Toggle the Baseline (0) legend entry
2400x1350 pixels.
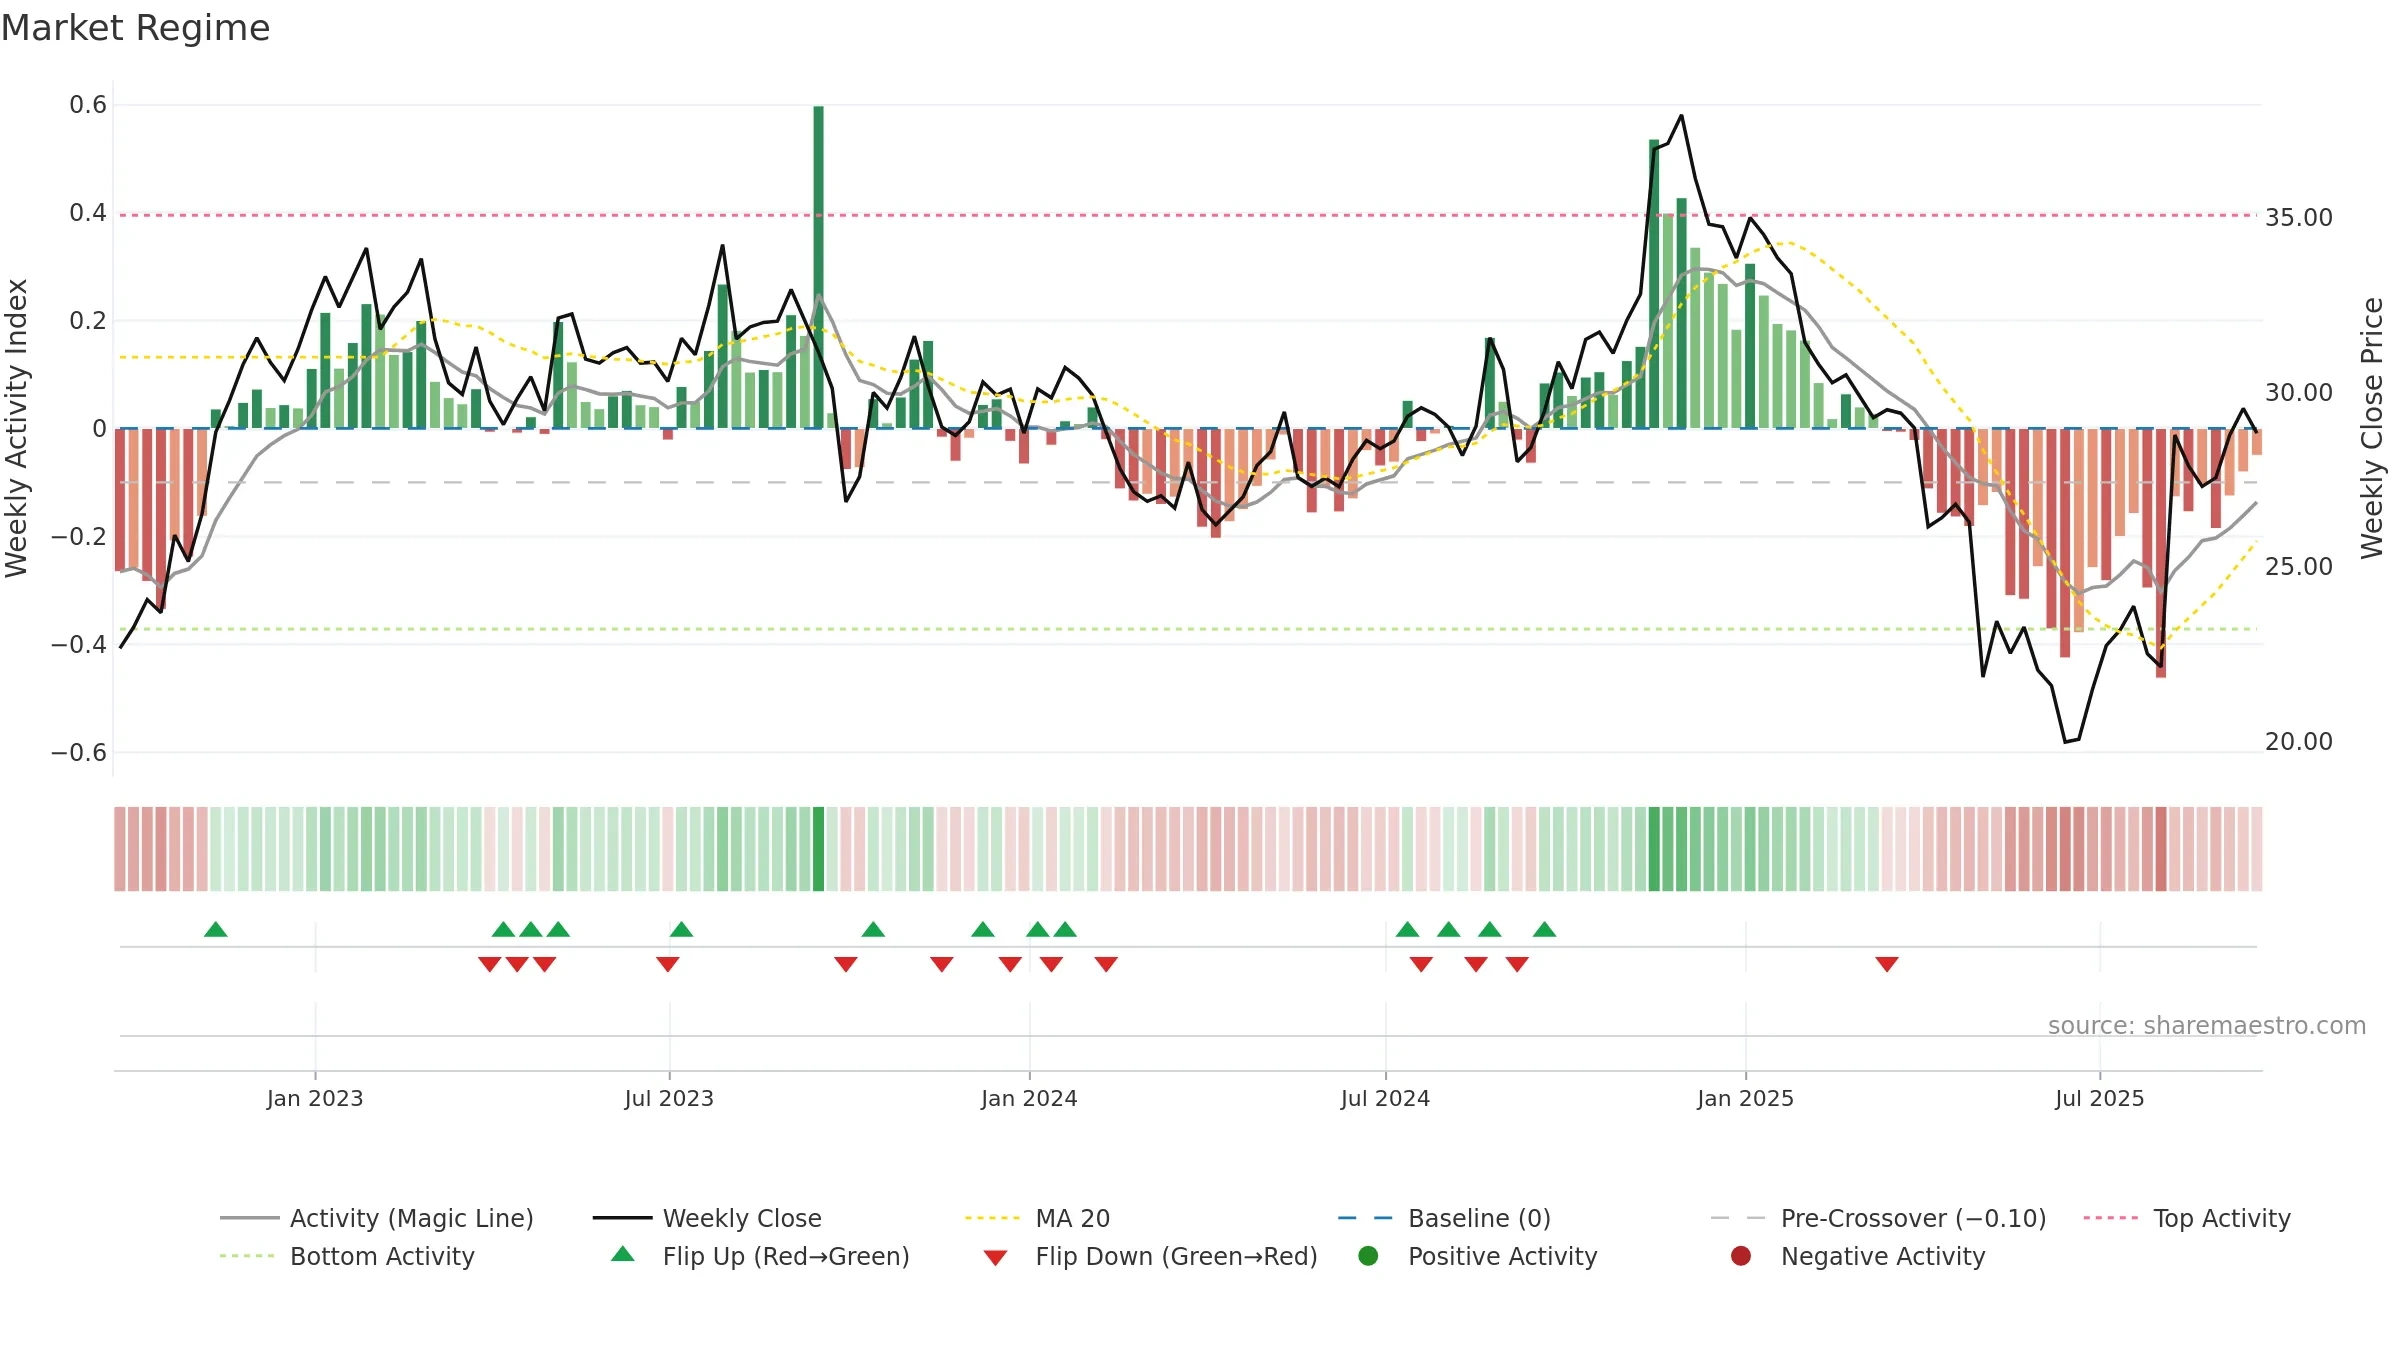coord(1444,1218)
